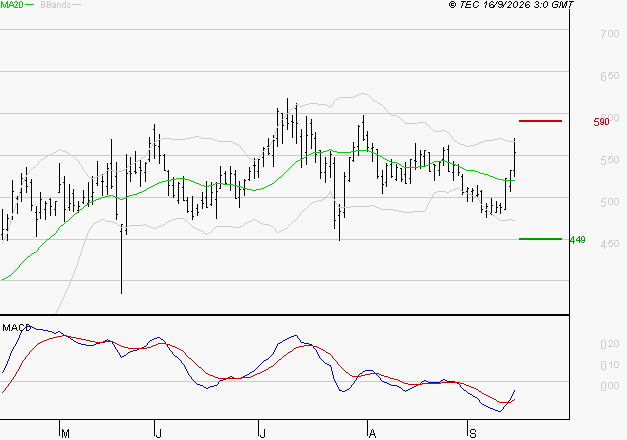Click the red 590 resistance value

pos(601,122)
